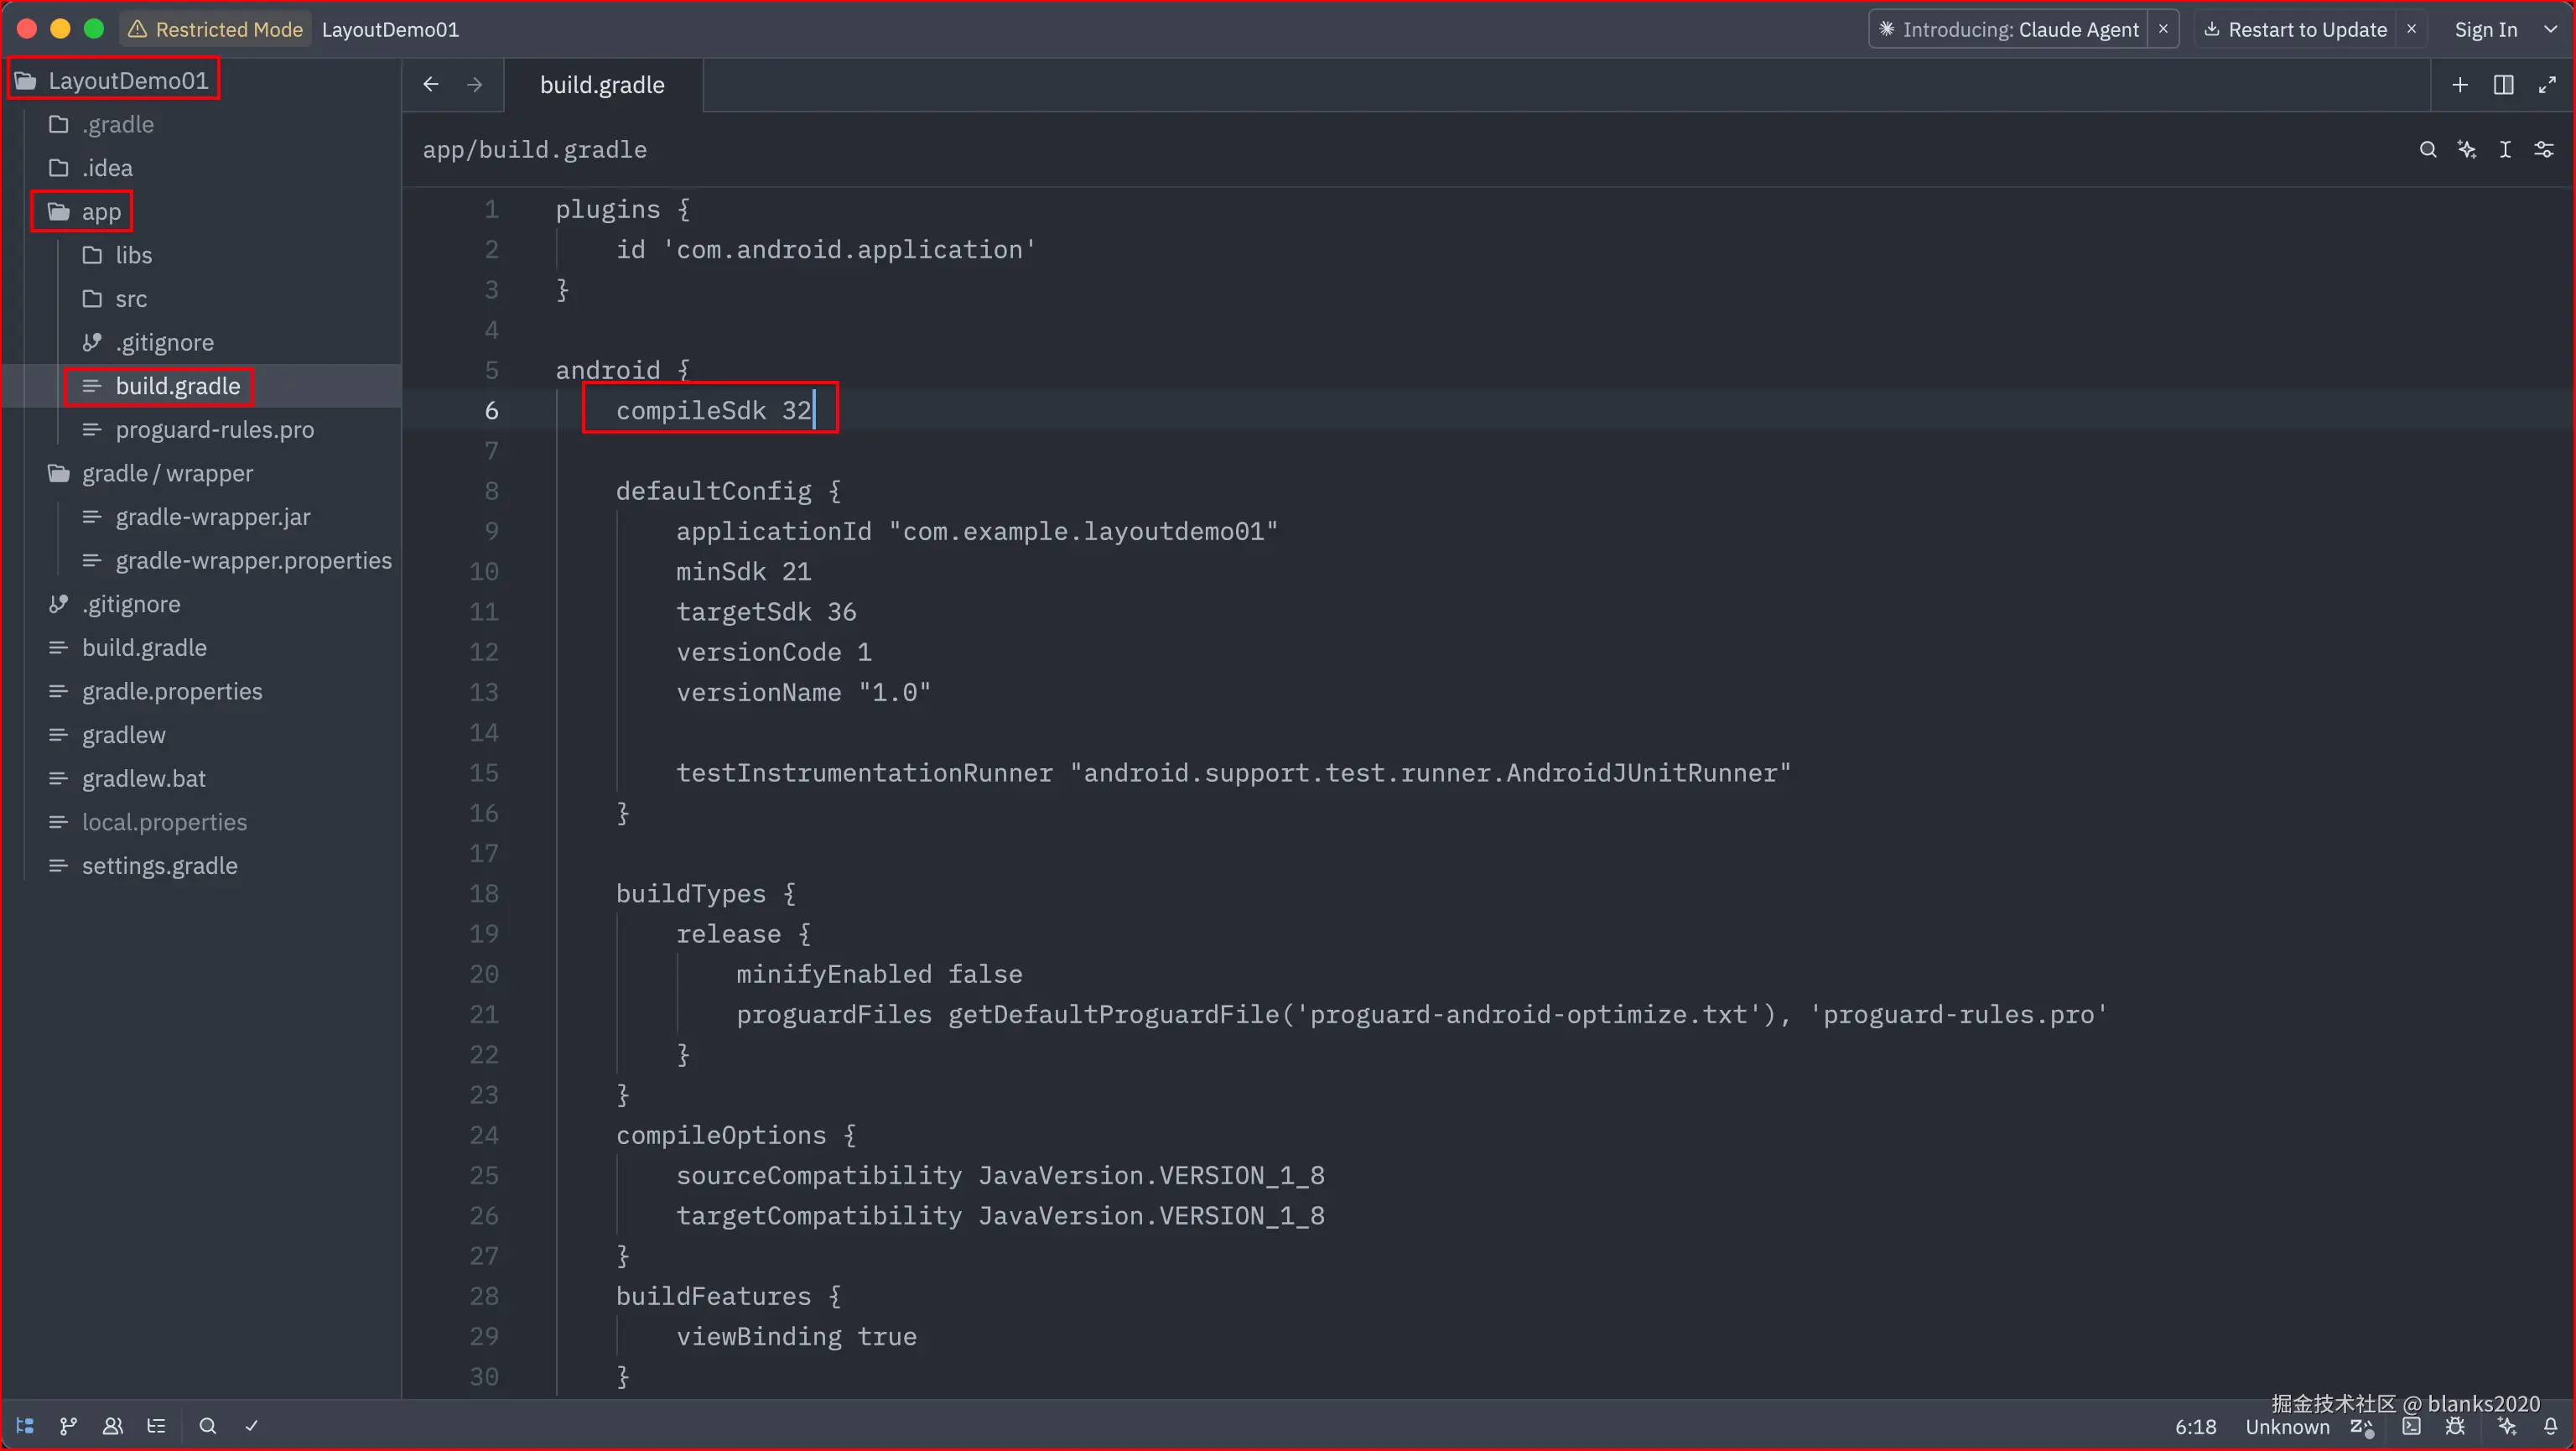Click line number 24 in the gutter
Image resolution: width=2576 pixels, height=1451 pixels.
484,1135
